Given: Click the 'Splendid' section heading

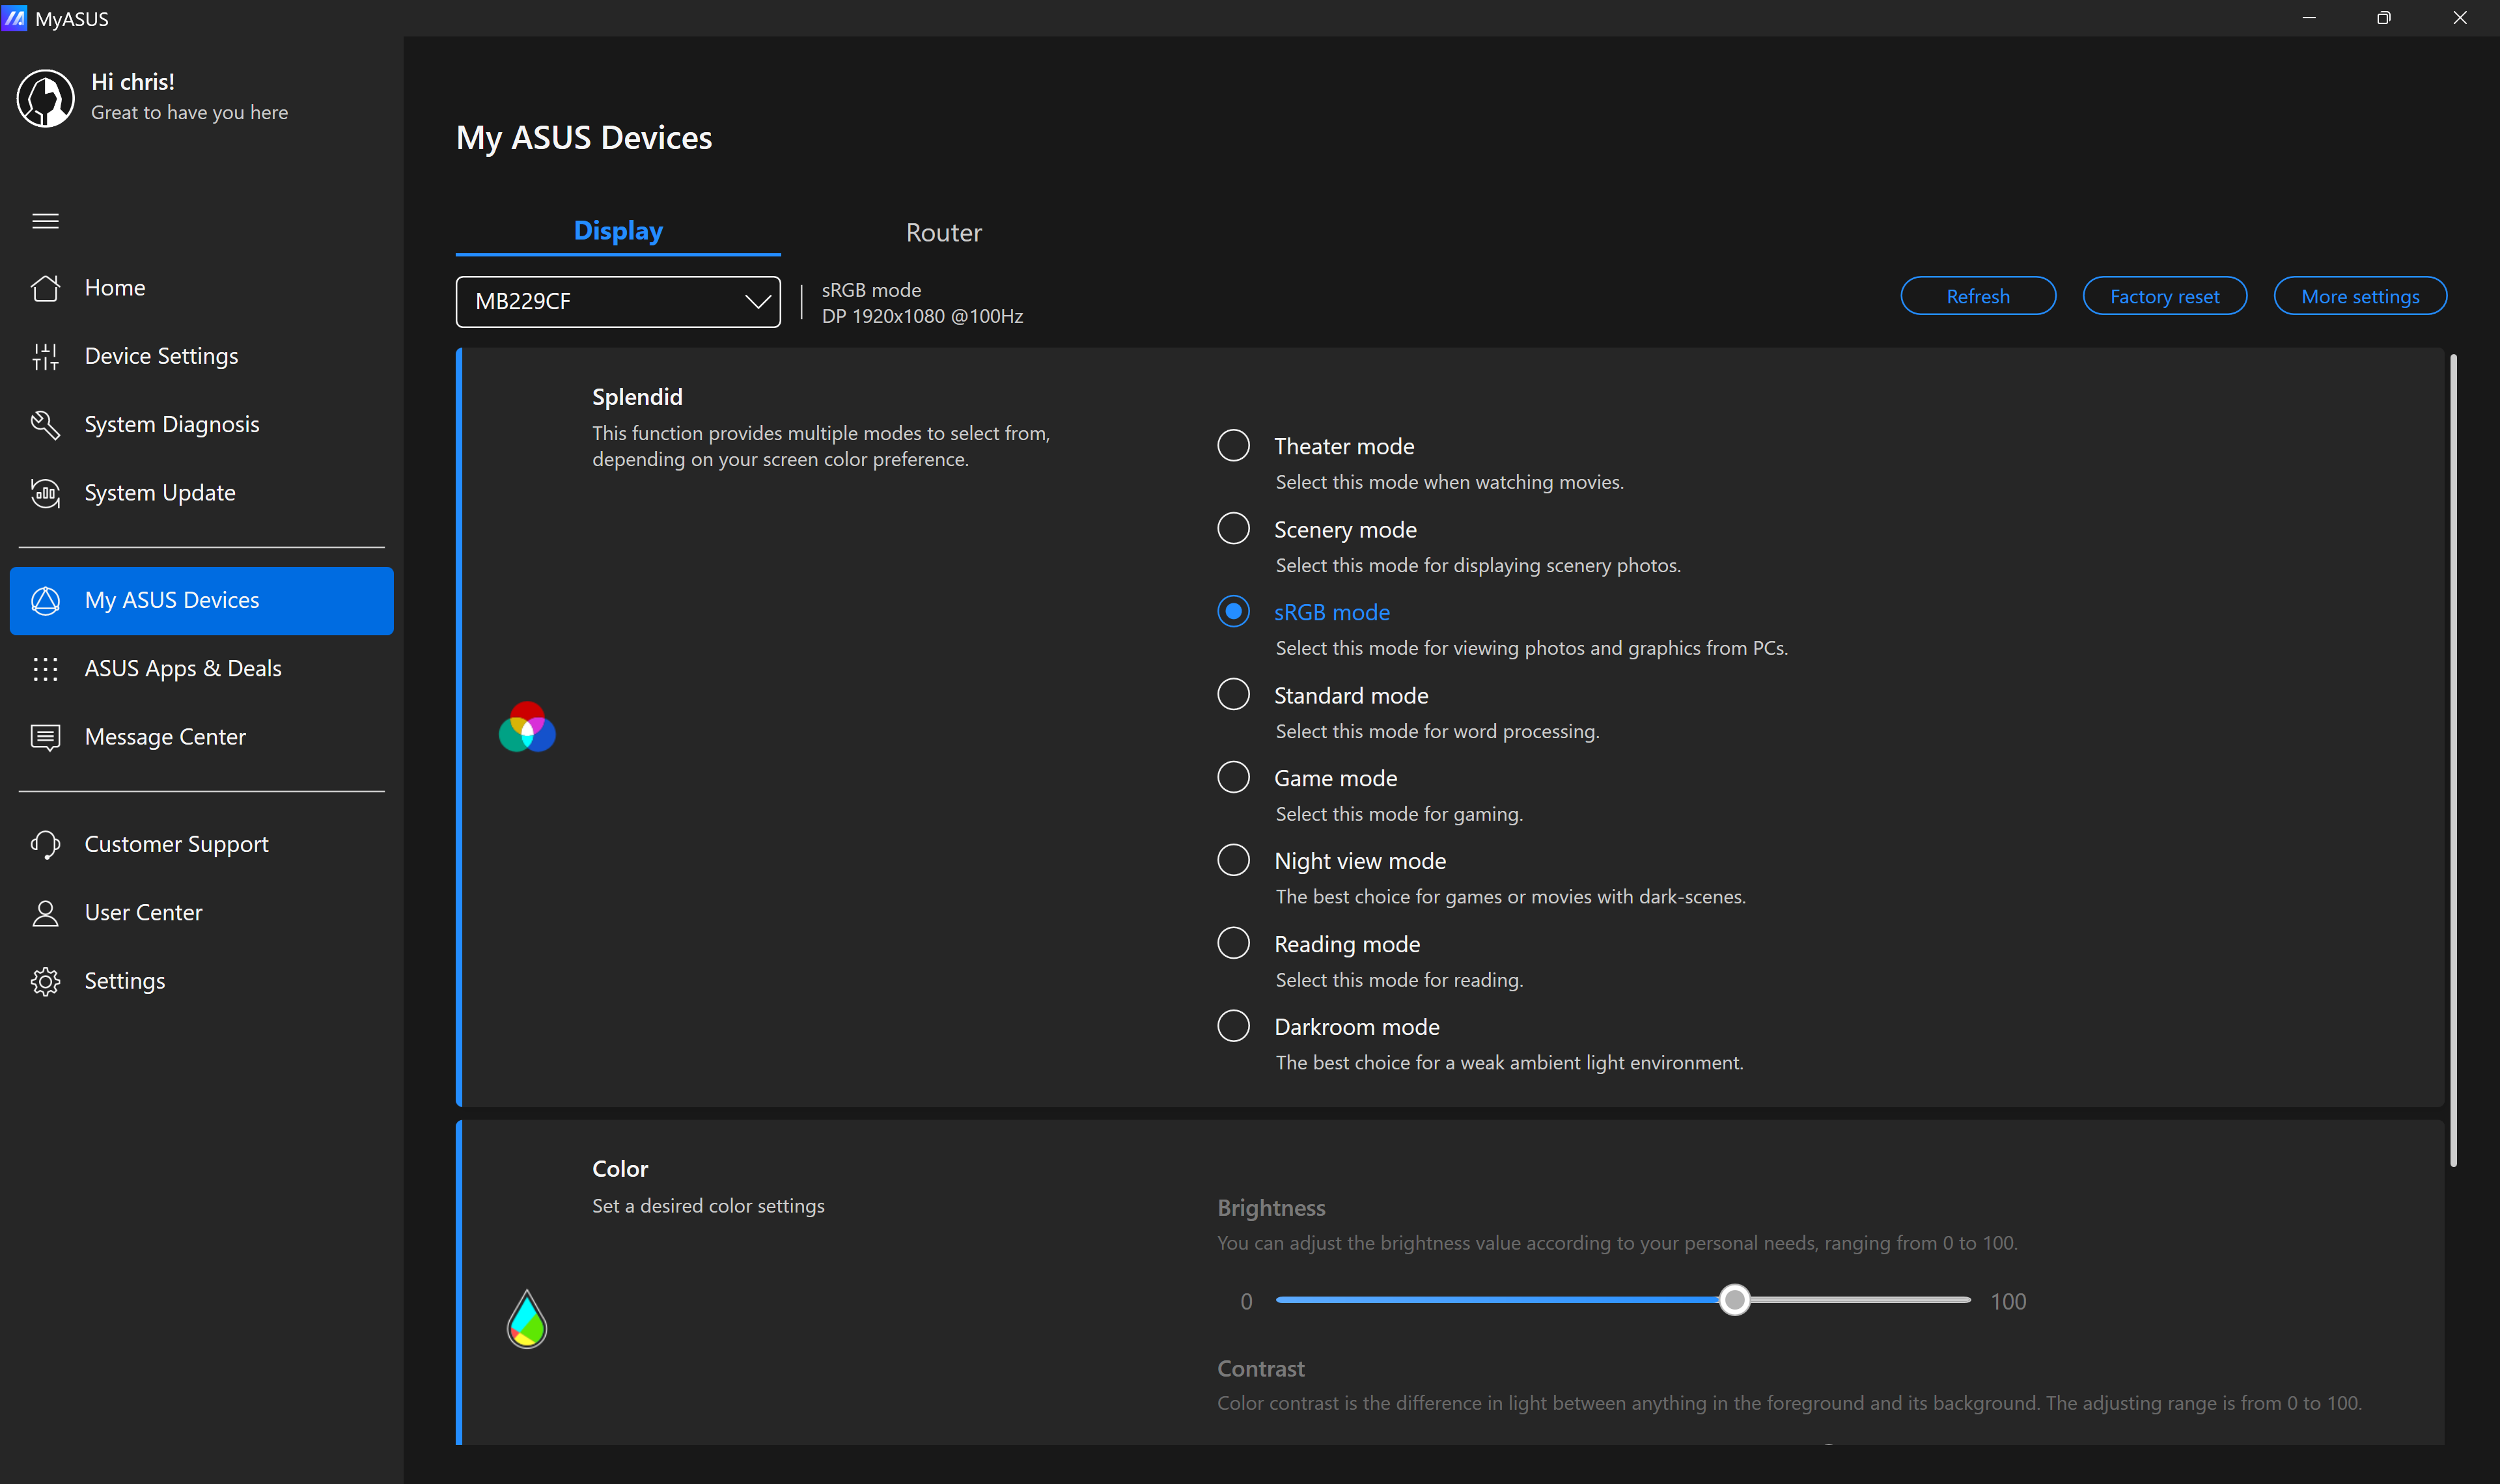Looking at the screenshot, I should (637, 397).
